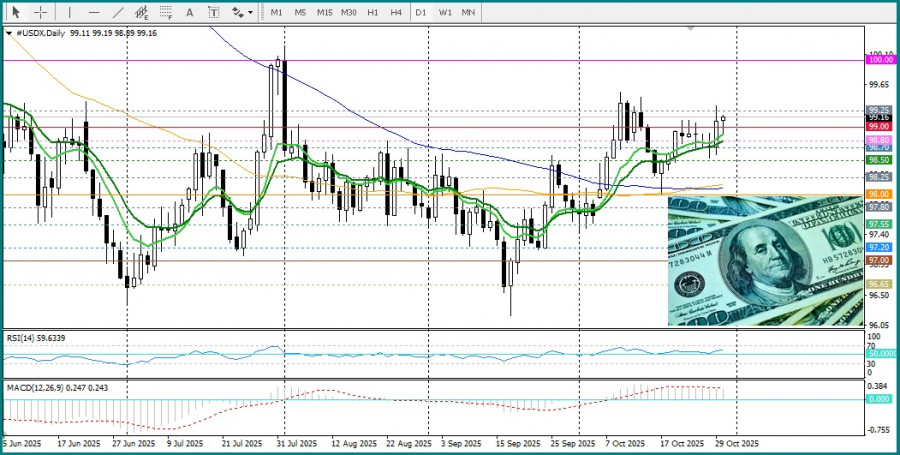Select the Fibonacci retracement tool

pos(166,12)
